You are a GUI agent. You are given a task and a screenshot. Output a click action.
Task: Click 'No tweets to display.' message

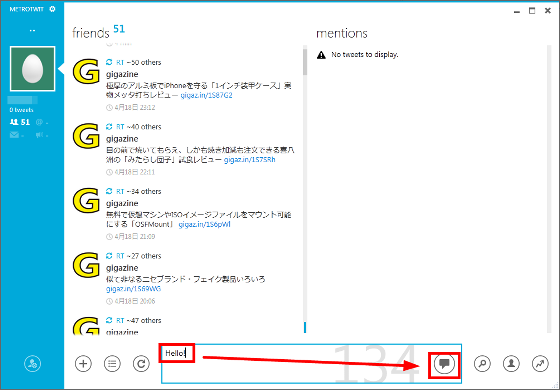click(x=364, y=54)
